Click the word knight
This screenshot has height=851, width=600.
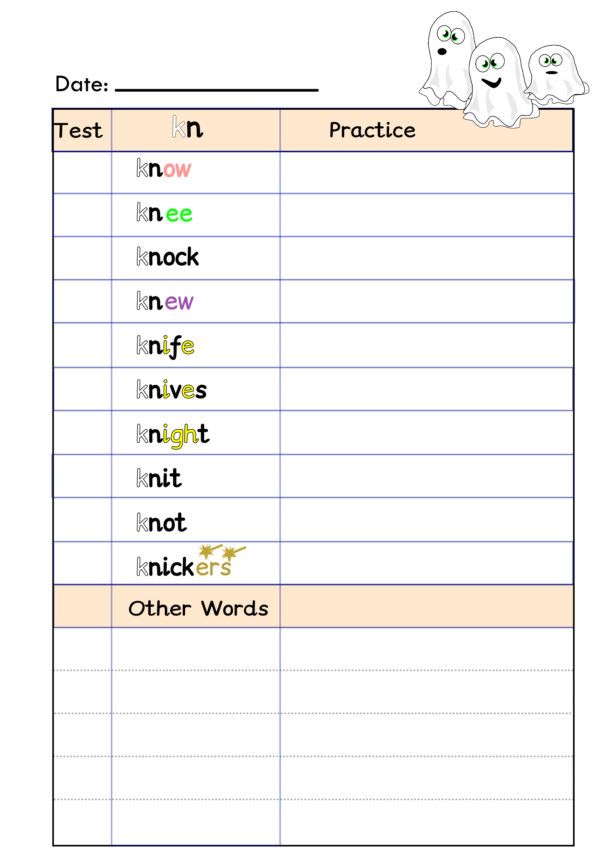(173, 435)
